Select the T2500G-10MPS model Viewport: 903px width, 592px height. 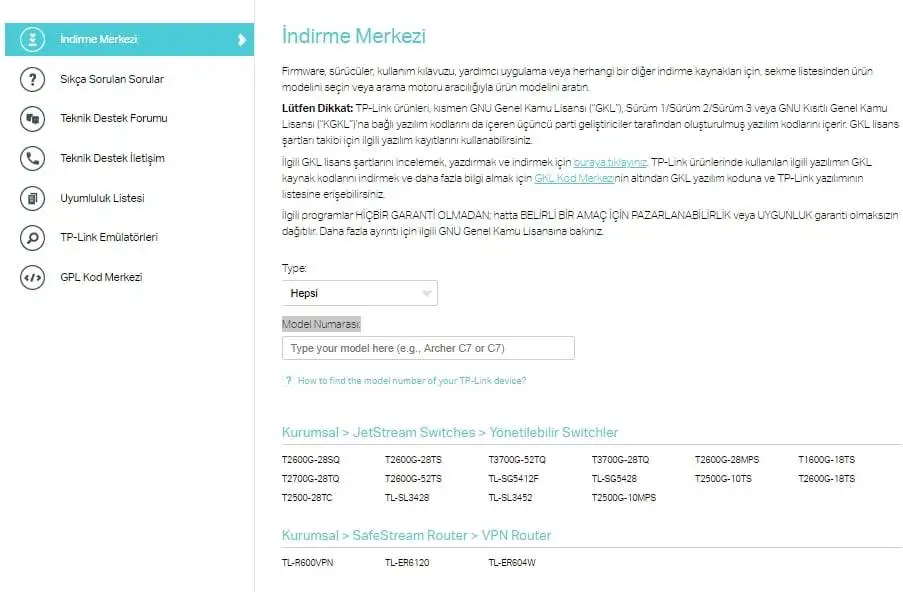tap(624, 498)
